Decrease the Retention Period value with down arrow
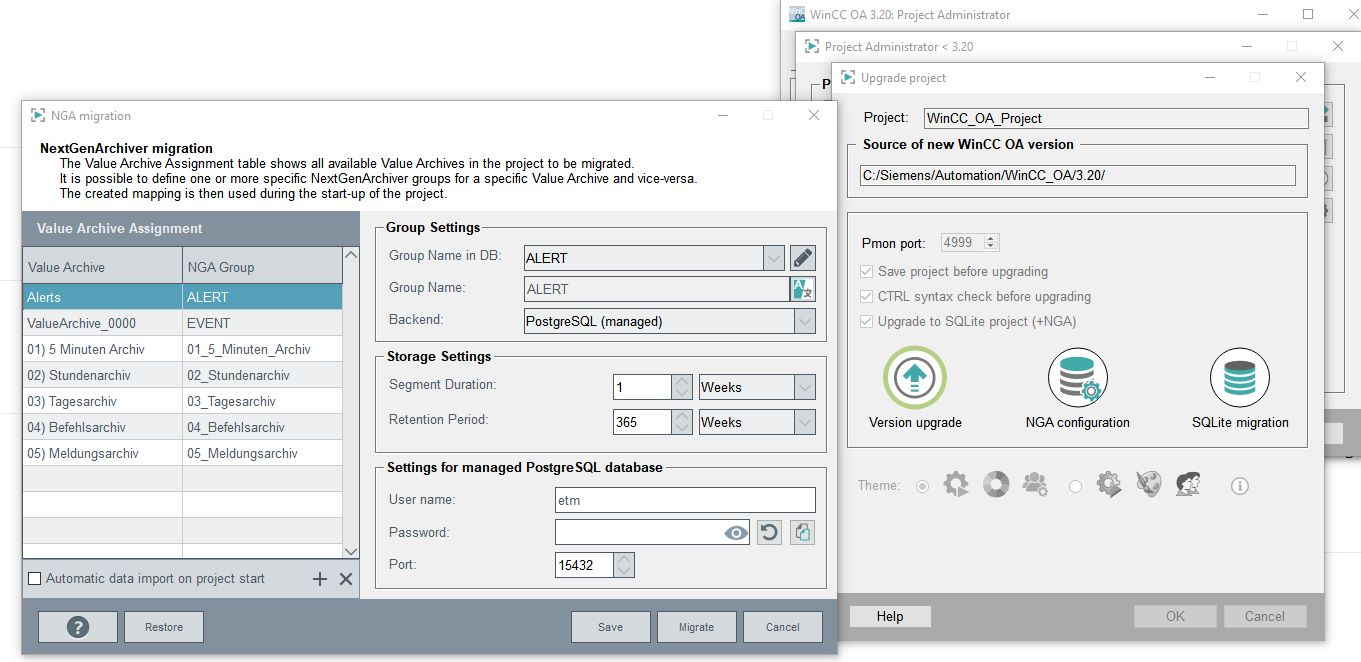Screen dimensions: 1361x662 point(681,428)
